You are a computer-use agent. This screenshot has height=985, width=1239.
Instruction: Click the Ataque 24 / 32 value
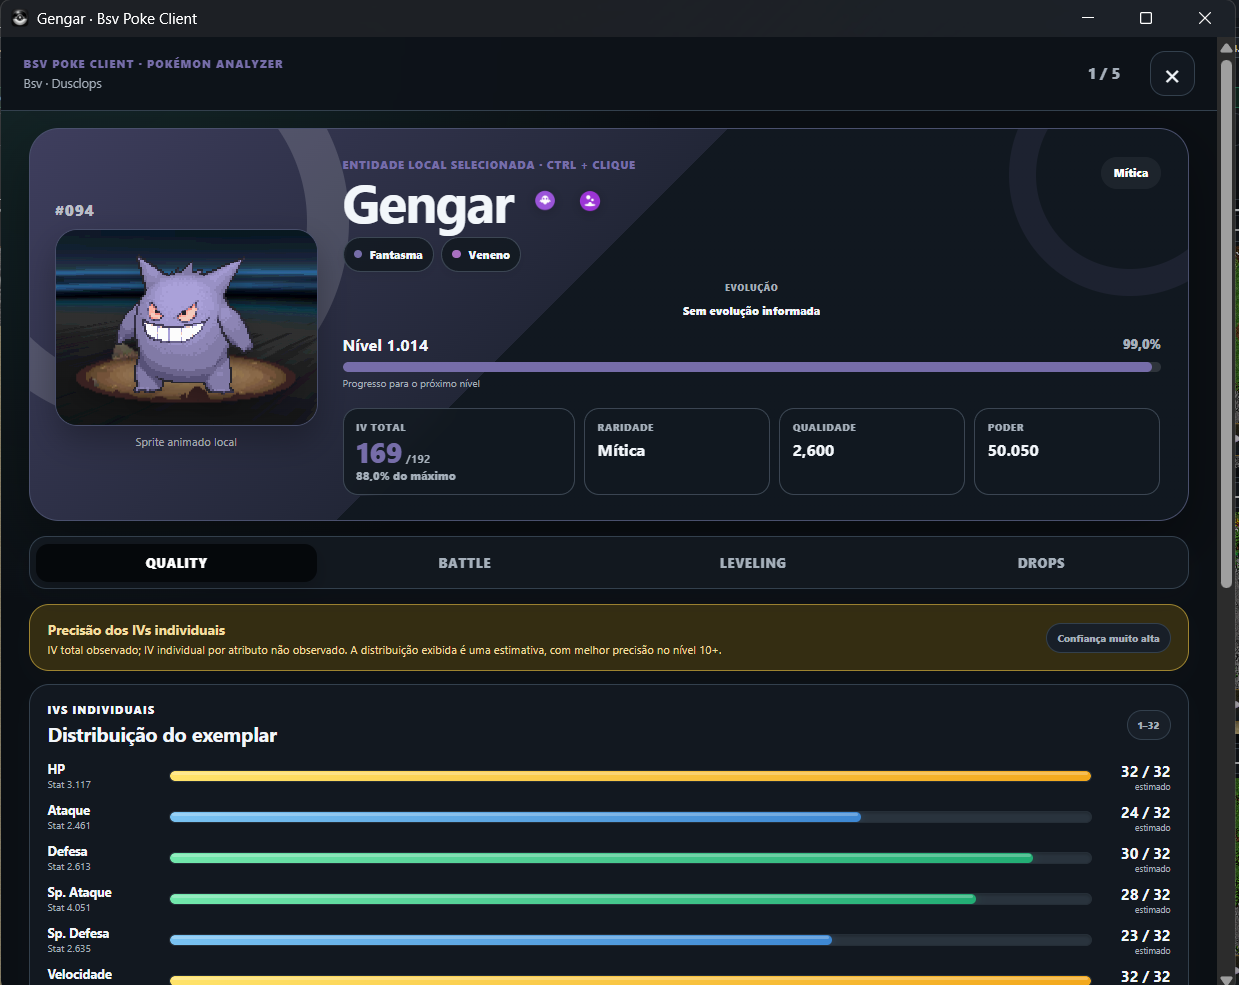click(x=1145, y=813)
